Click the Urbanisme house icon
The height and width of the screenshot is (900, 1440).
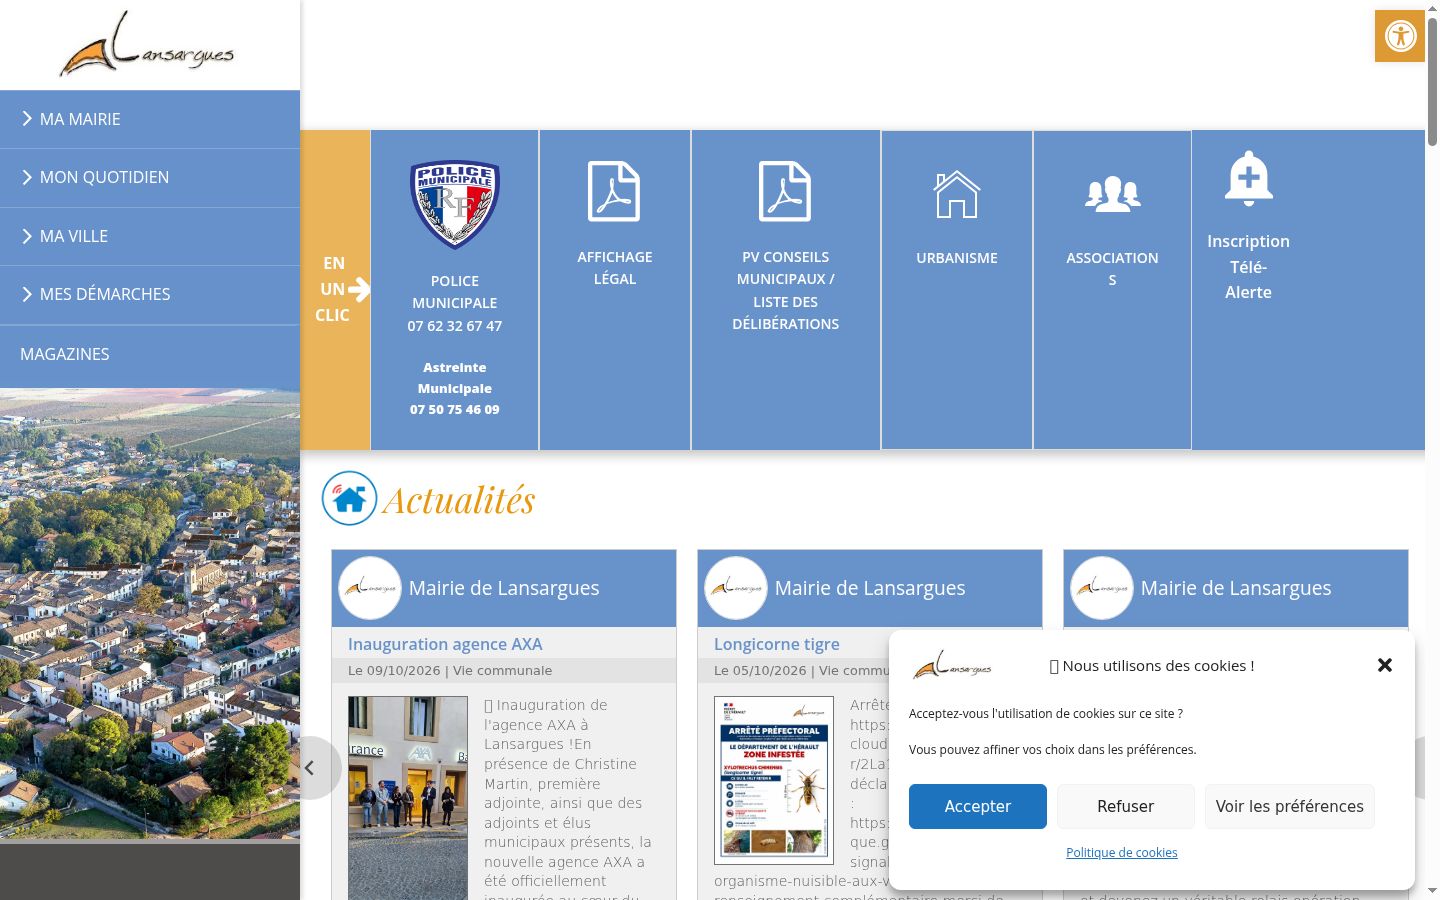pos(957,194)
